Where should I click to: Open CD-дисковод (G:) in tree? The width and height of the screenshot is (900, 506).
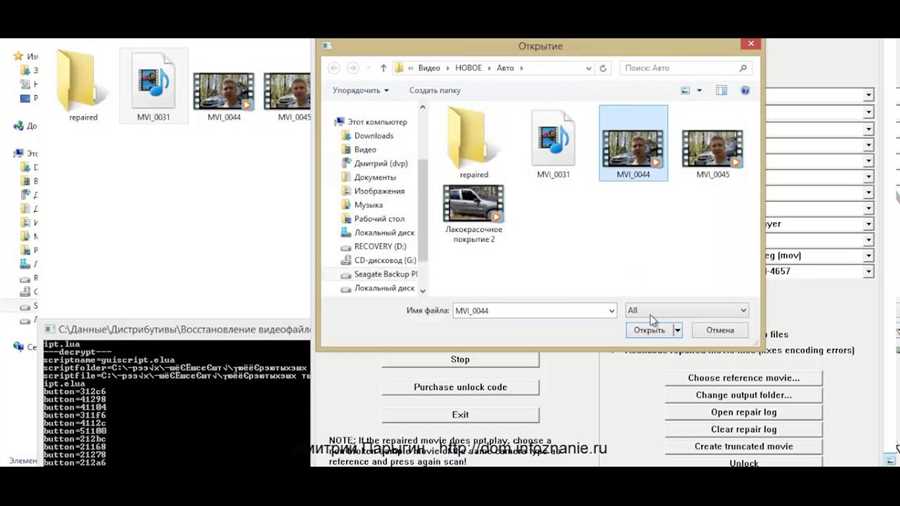[385, 260]
